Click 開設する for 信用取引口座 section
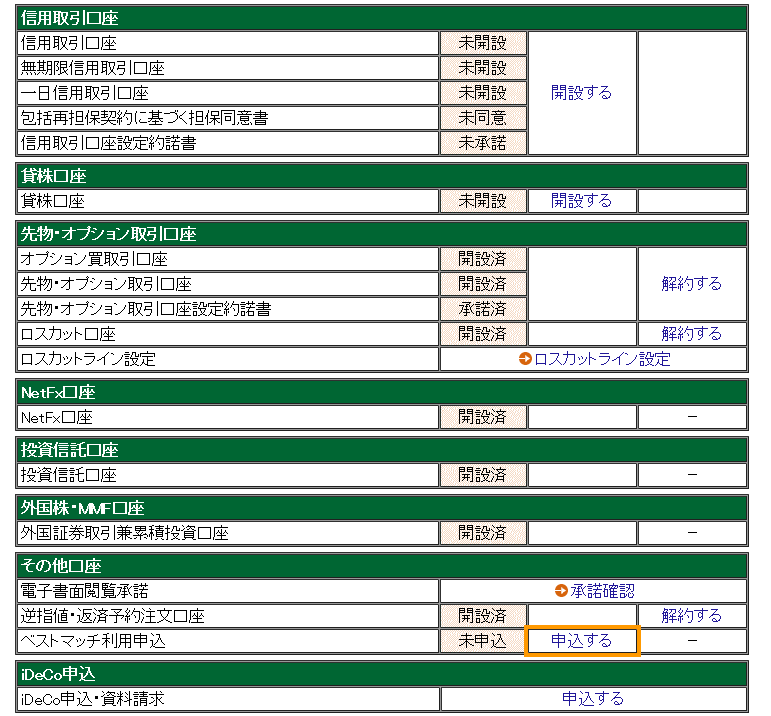Screen dimensions: 771x716 581,93
